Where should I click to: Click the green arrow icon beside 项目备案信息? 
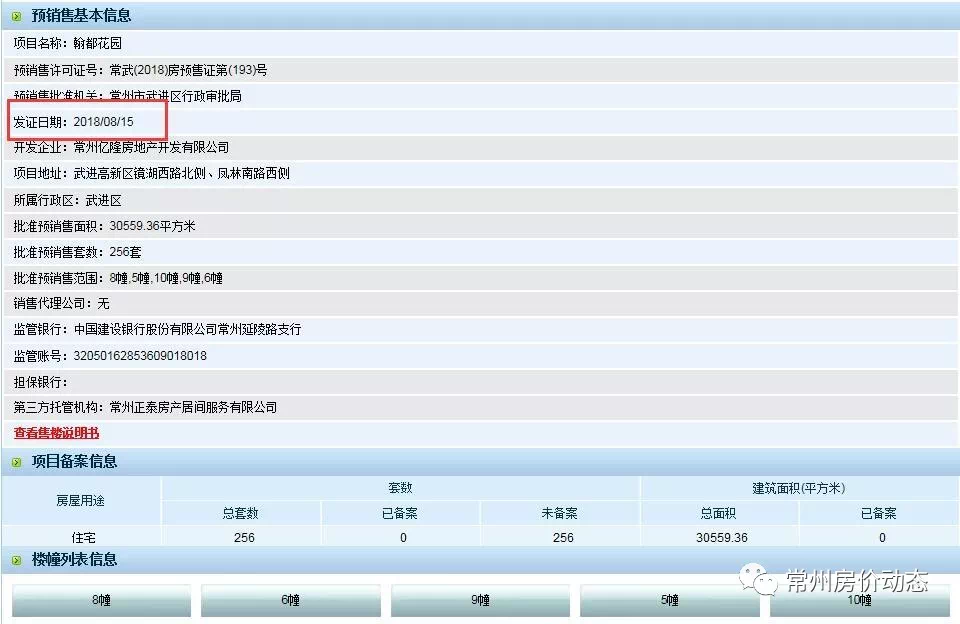point(17,462)
